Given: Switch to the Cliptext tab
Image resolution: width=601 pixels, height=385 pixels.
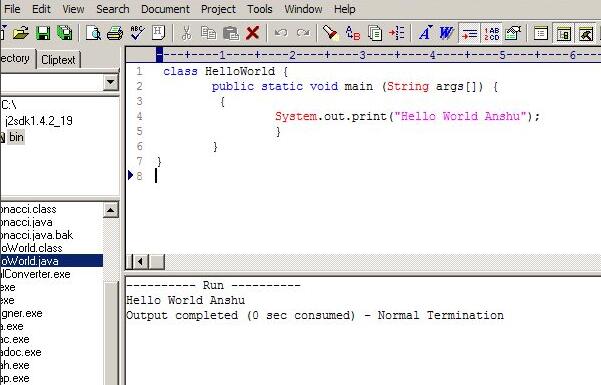Looking at the screenshot, I should 58,59.
